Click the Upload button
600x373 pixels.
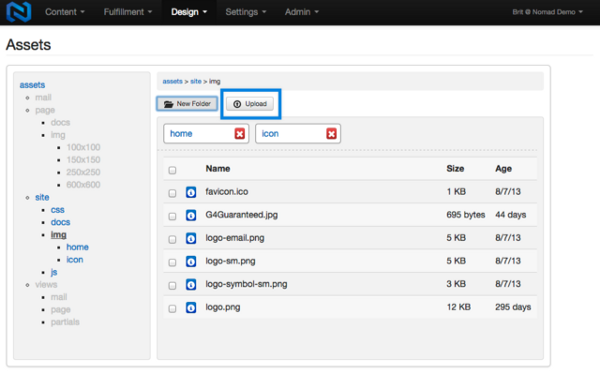click(250, 104)
